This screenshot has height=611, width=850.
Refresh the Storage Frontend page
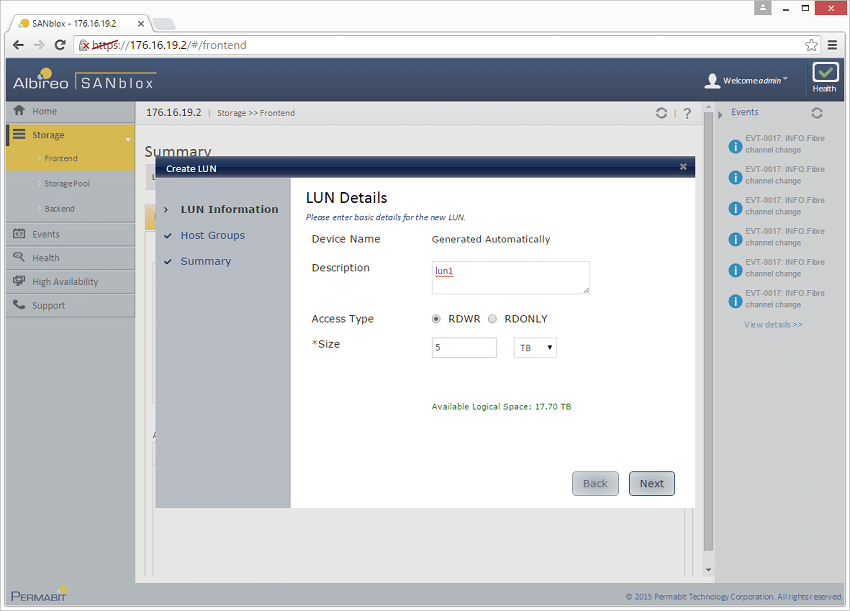point(661,113)
